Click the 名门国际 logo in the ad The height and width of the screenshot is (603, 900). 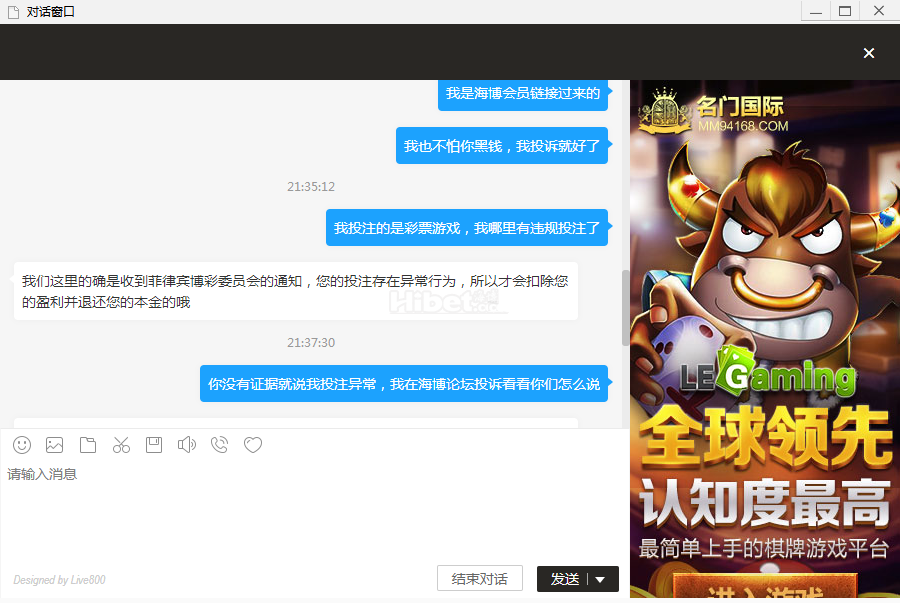click(x=714, y=112)
